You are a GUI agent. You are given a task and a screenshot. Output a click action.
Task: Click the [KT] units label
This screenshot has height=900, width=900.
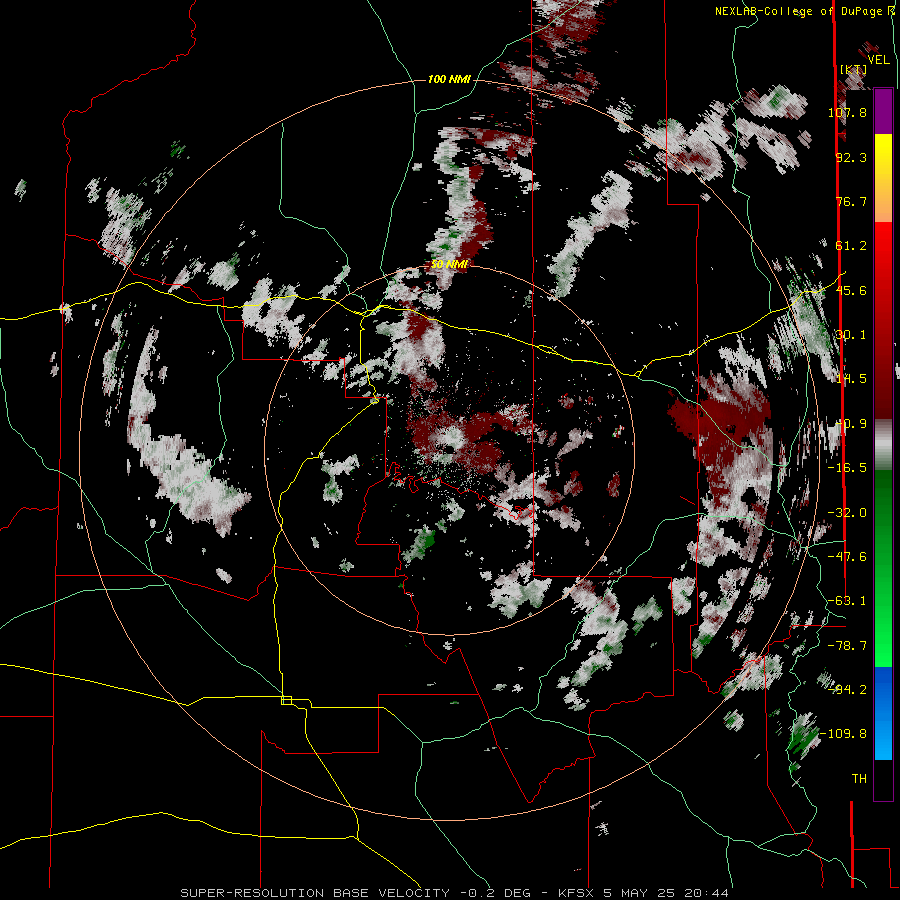point(854,69)
